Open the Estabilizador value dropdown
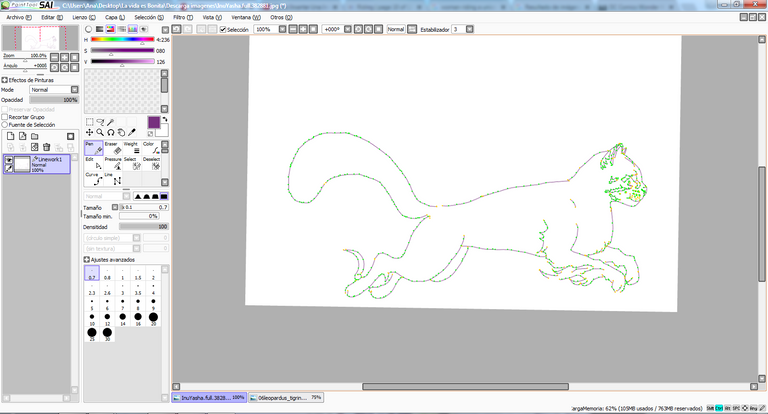This screenshot has width=768, height=414. (x=469, y=29)
